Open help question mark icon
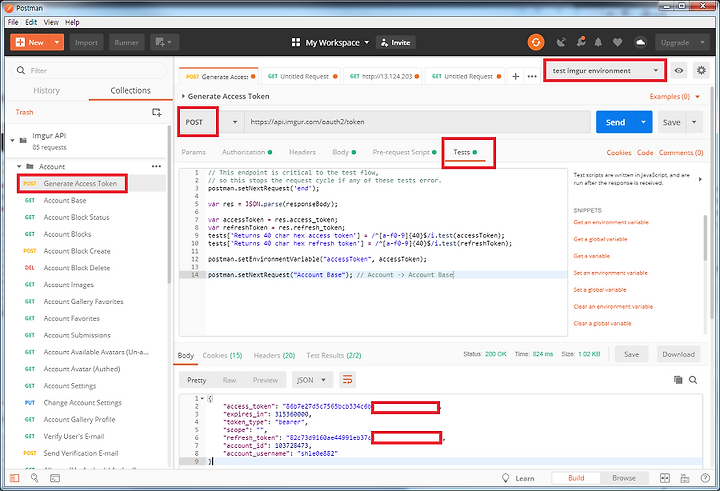This screenshot has width=720, height=491. pyautogui.click(x=705, y=478)
